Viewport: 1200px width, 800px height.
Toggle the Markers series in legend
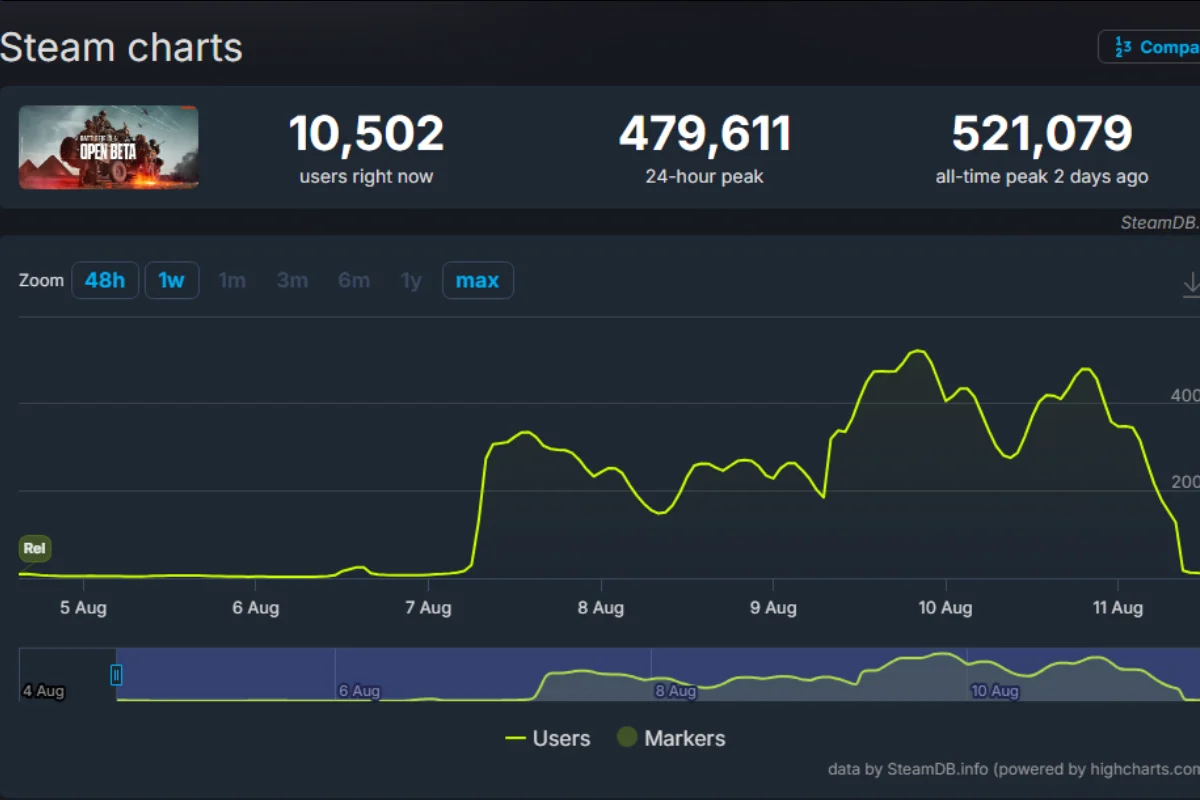pos(671,739)
